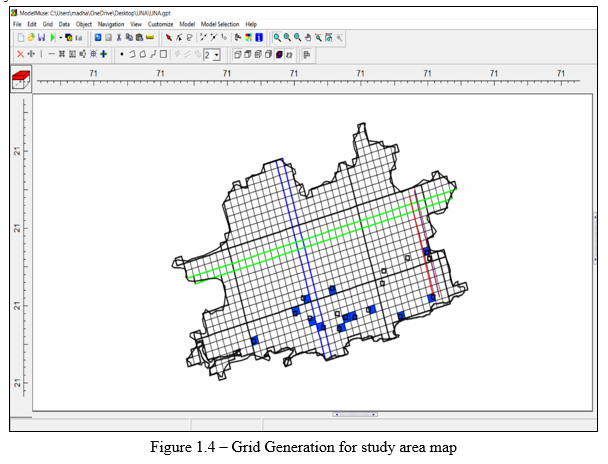Open the Model menu
This screenshot has width=608, height=464.
point(187,24)
